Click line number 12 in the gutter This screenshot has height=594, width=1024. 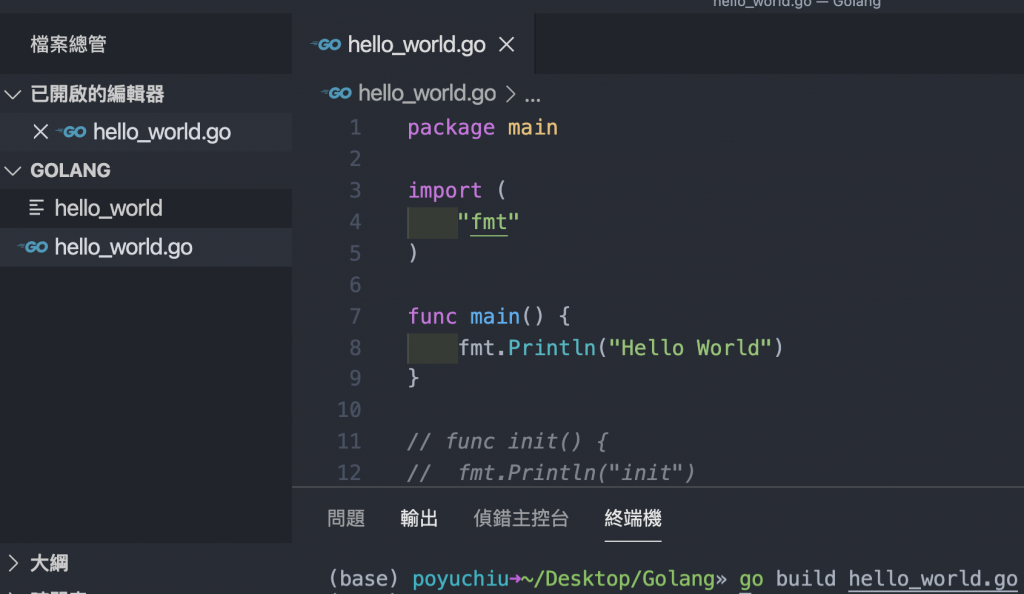[x=349, y=473]
